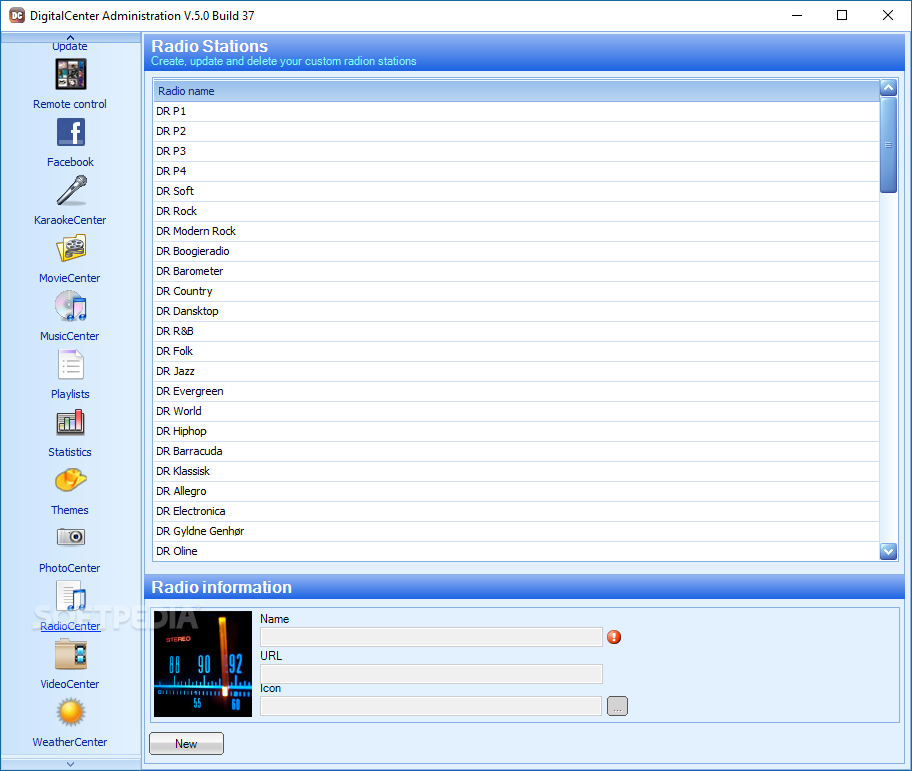The height and width of the screenshot is (771, 912).
Task: Open the WeatherCenter sun icon
Action: point(71,712)
